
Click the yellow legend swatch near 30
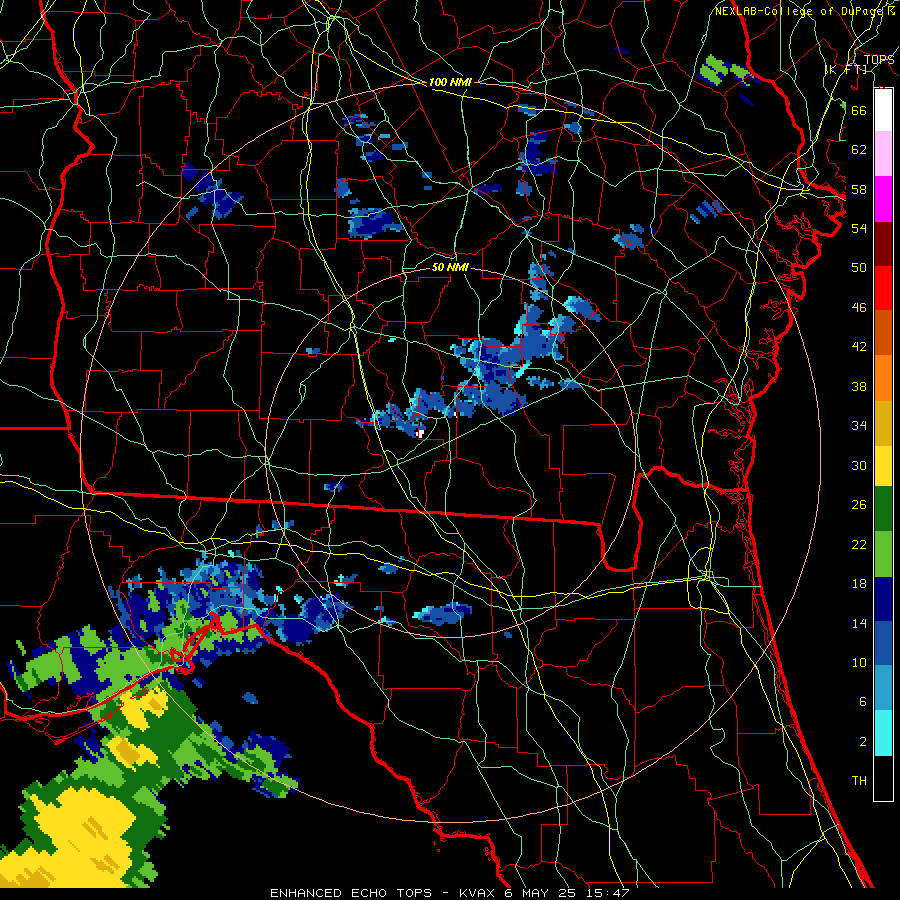click(x=883, y=465)
